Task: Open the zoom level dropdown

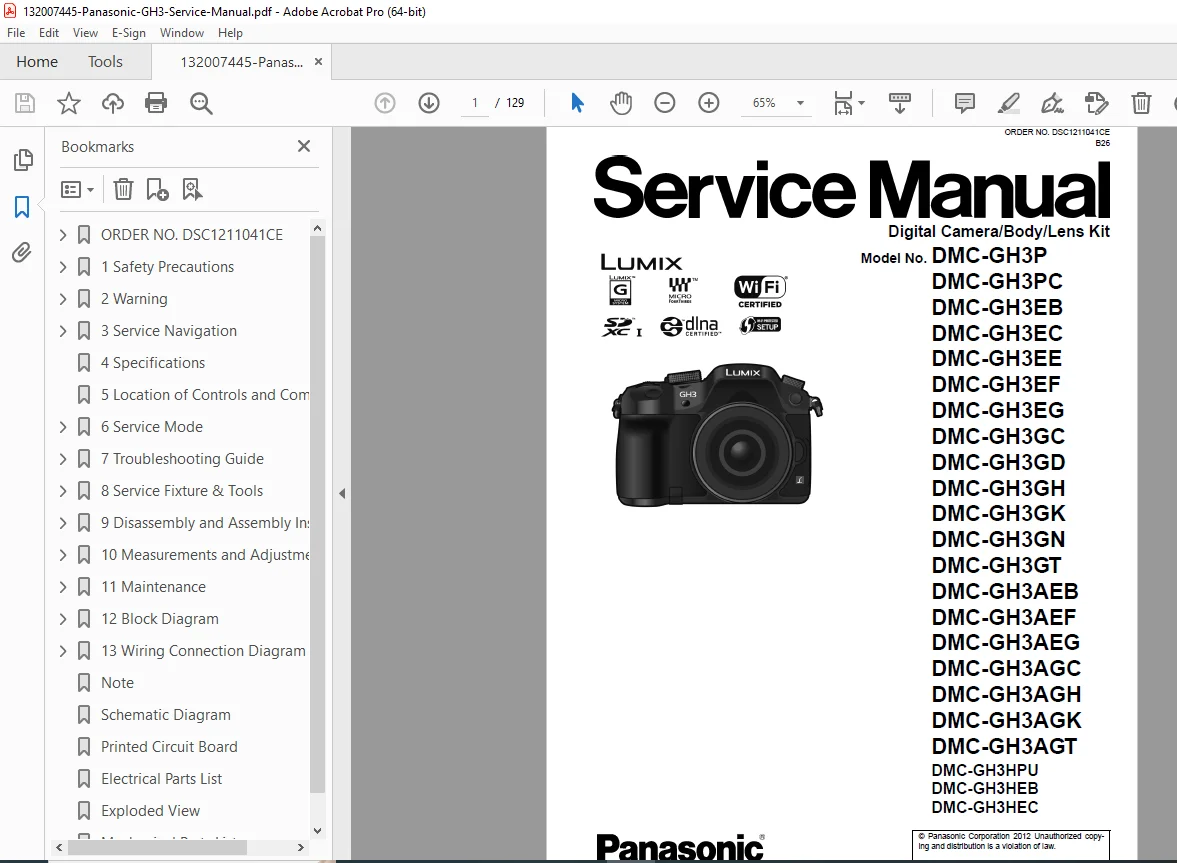Action: click(800, 103)
